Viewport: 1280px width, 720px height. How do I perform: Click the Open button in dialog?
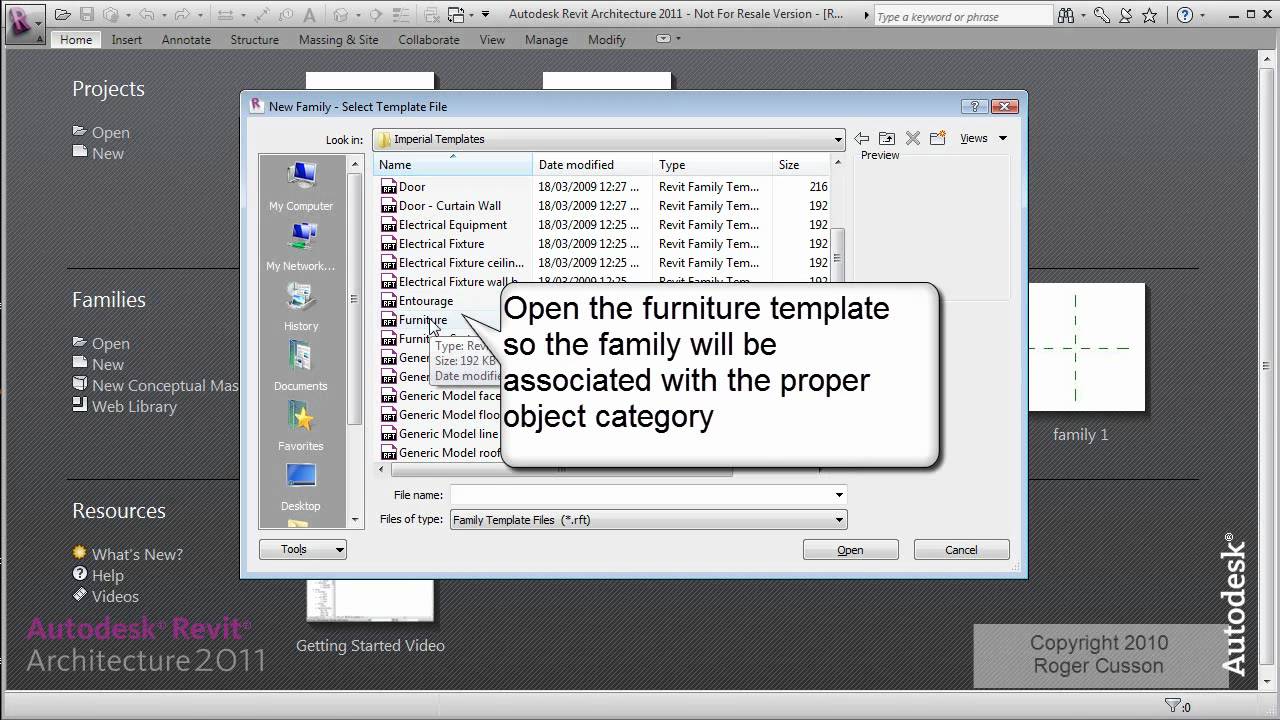point(850,550)
